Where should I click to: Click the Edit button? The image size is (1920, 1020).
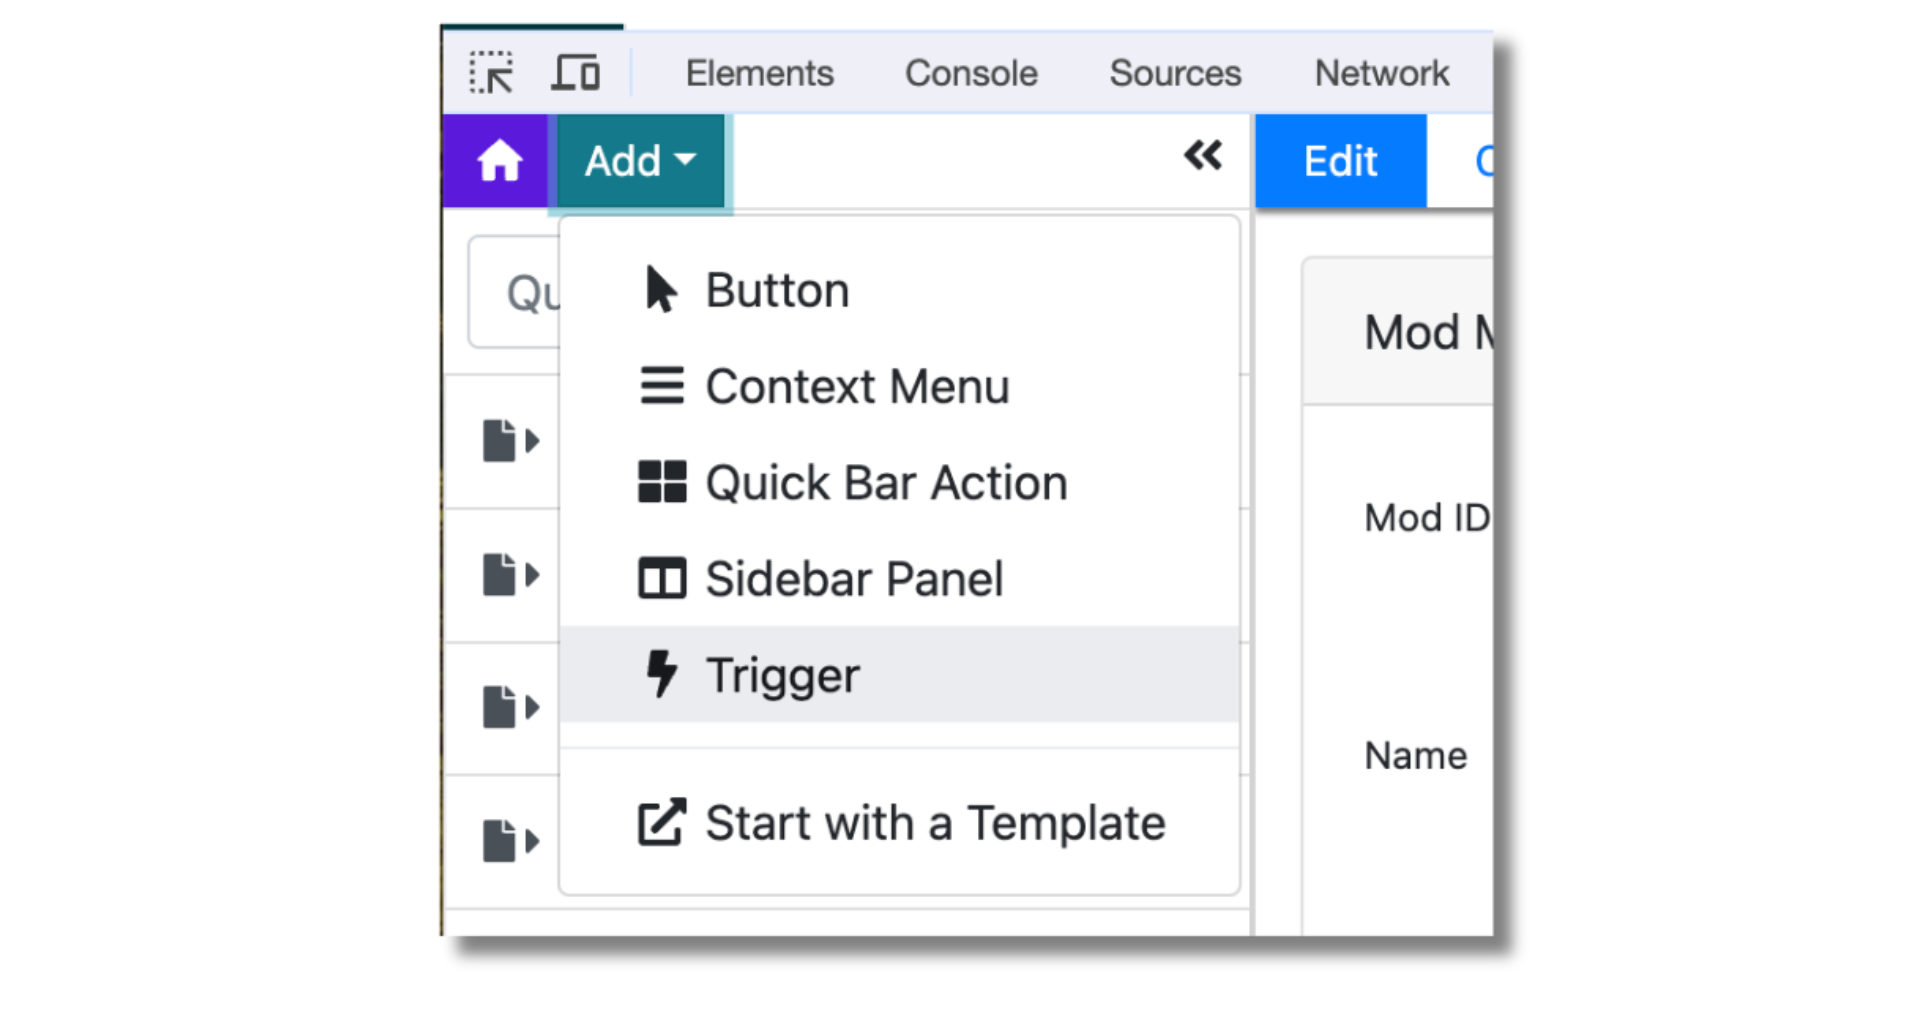(1339, 160)
